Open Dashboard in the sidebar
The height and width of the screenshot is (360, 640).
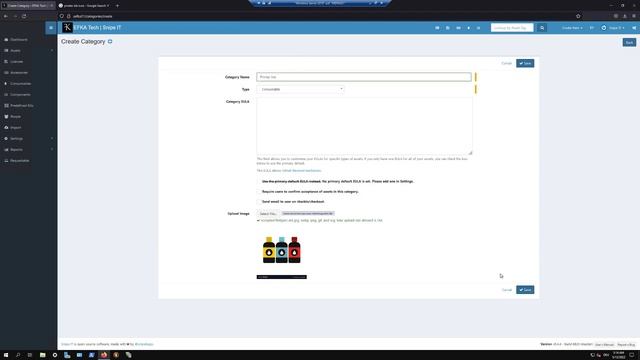[x=19, y=40]
